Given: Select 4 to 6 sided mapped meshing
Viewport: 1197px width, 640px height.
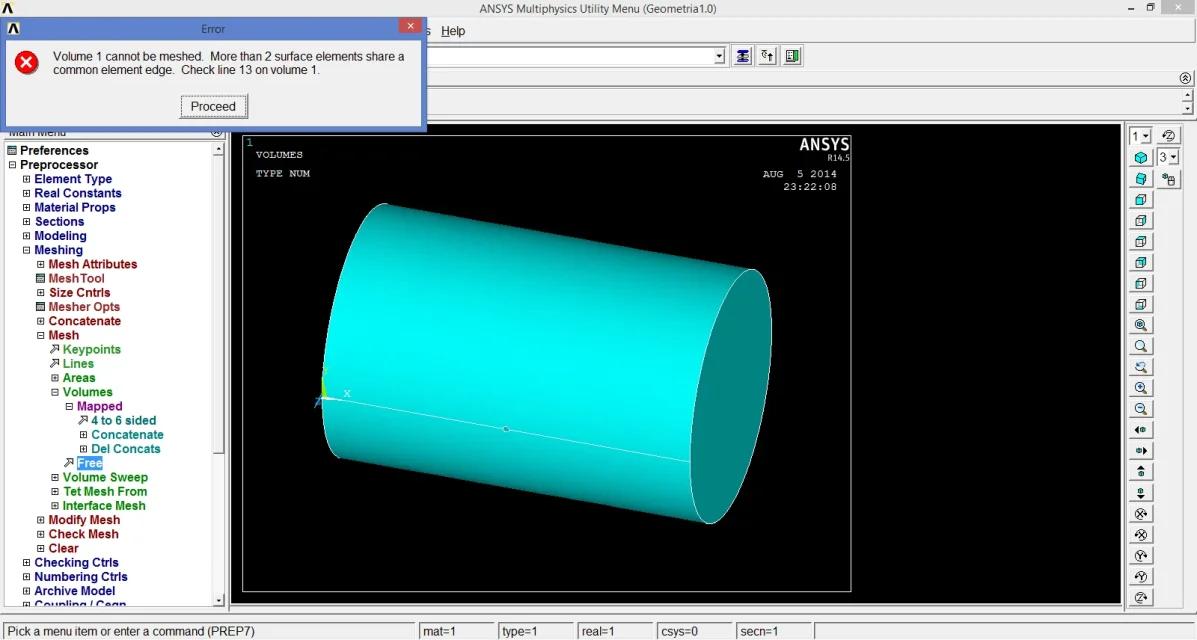Looking at the screenshot, I should coord(123,421).
